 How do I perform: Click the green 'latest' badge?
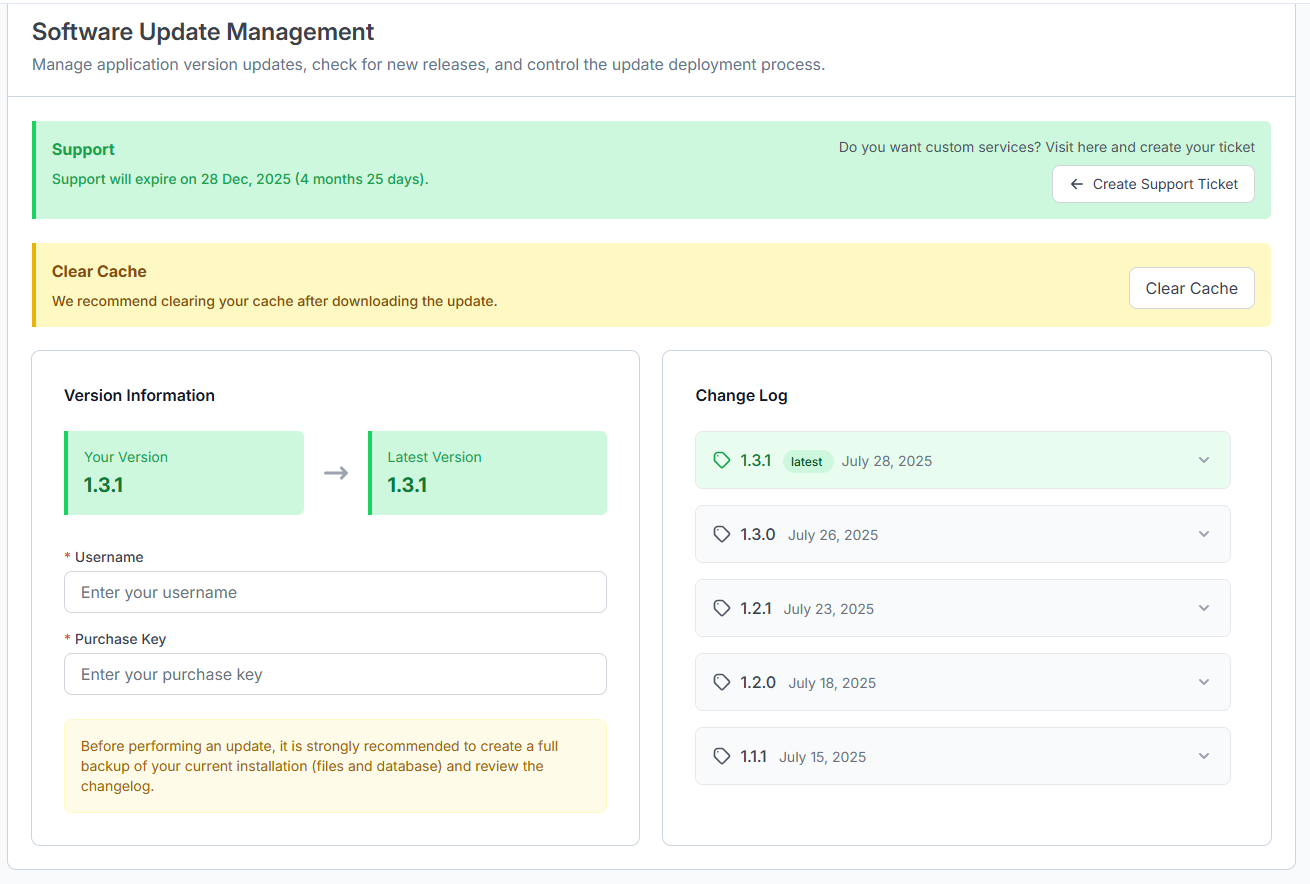point(807,461)
